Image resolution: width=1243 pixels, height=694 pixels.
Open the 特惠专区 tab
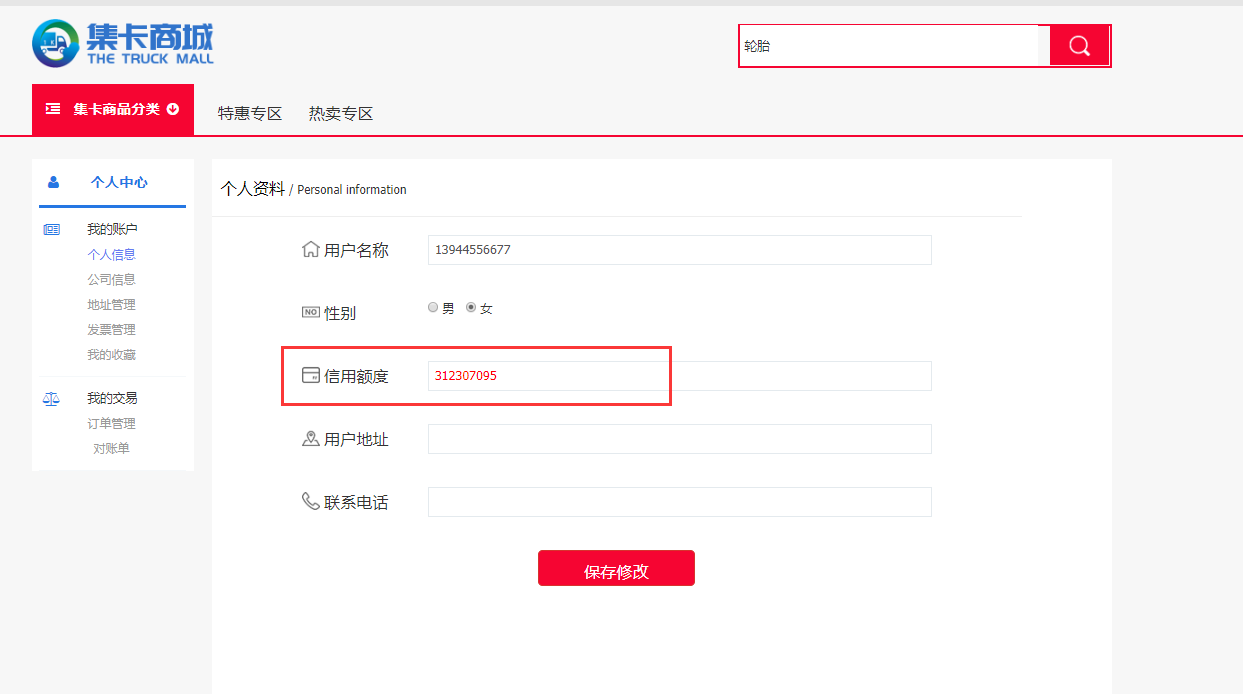click(x=250, y=114)
